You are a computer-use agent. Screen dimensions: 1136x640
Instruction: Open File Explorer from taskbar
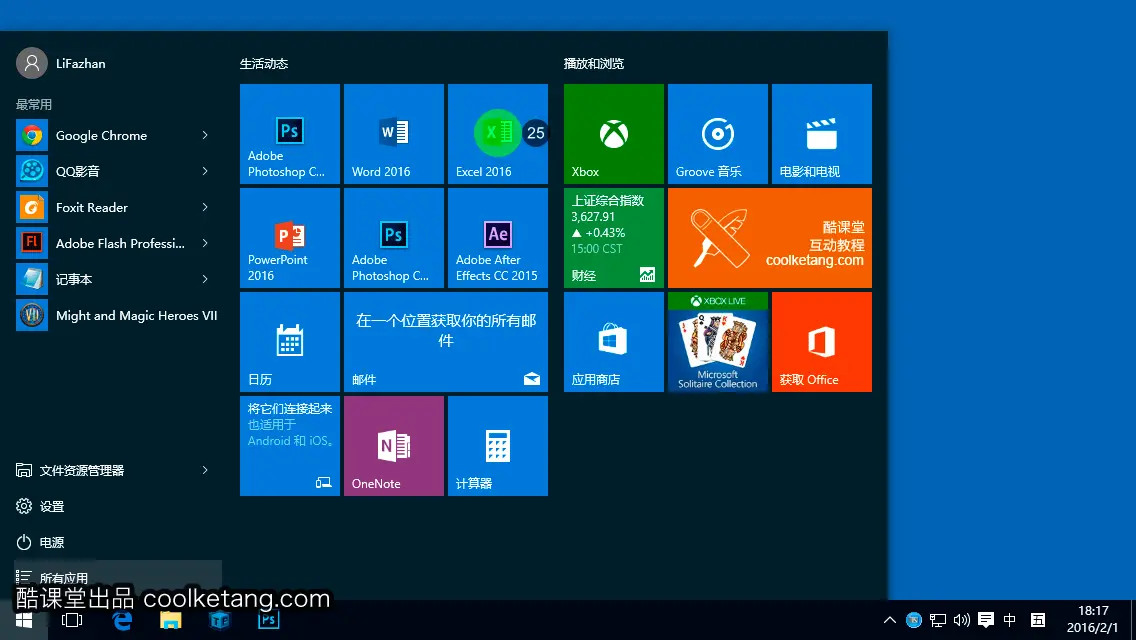pyautogui.click(x=170, y=620)
